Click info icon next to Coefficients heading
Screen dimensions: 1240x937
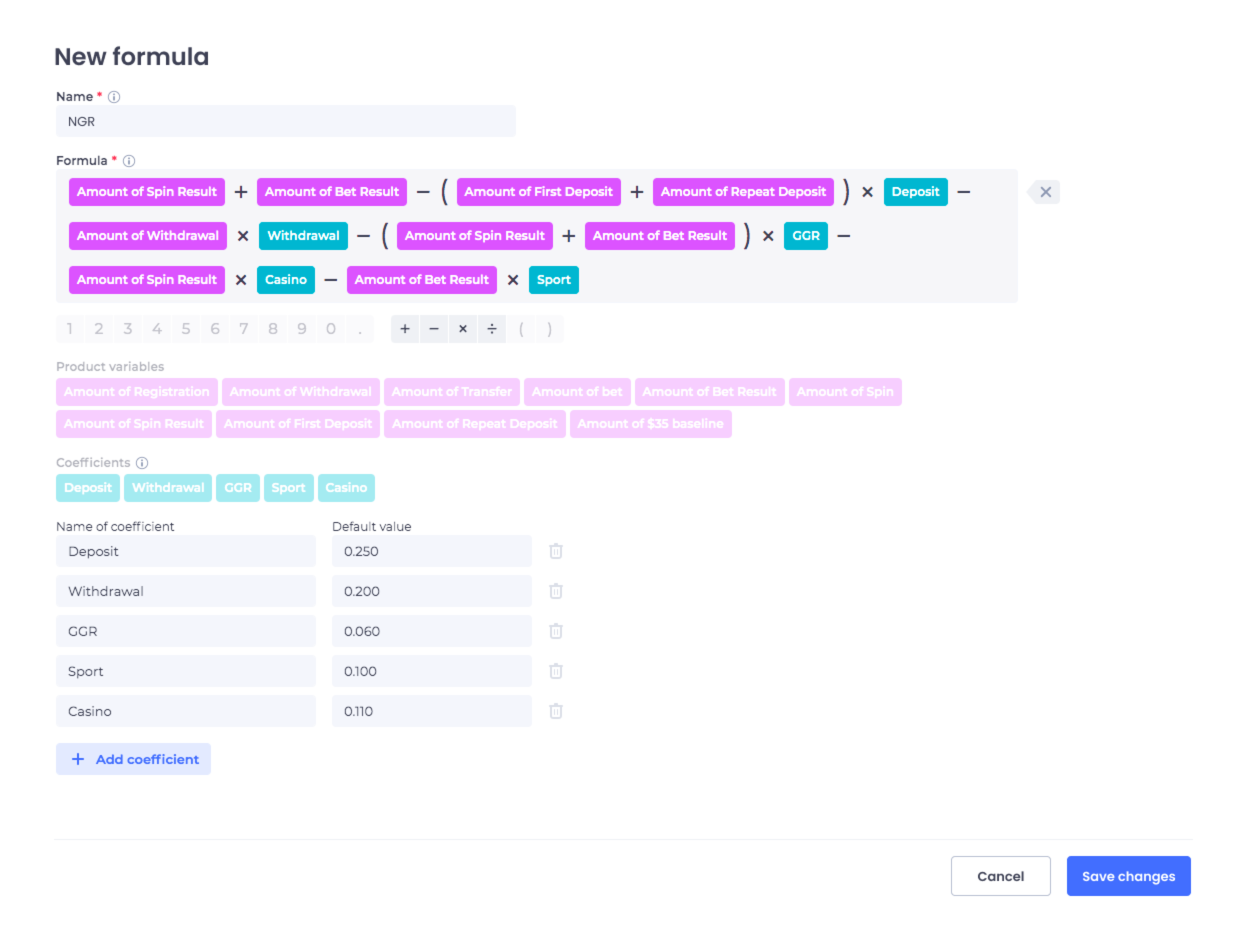(142, 463)
